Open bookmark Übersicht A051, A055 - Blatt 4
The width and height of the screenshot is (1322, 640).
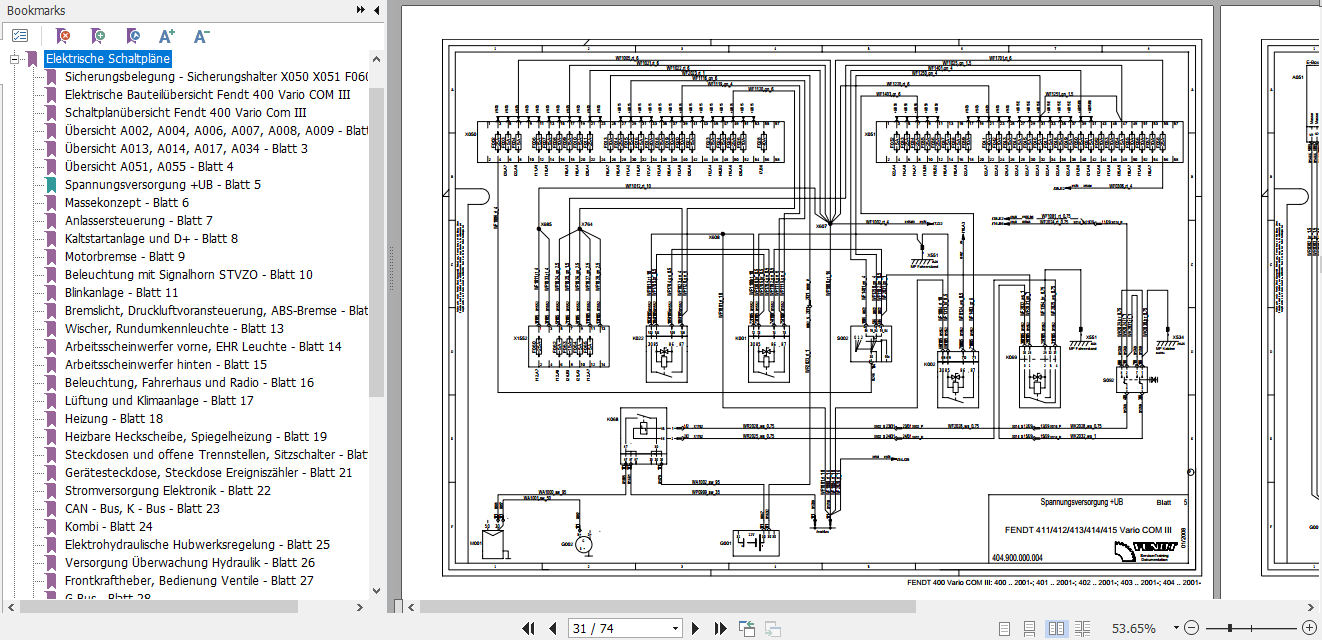coord(149,167)
